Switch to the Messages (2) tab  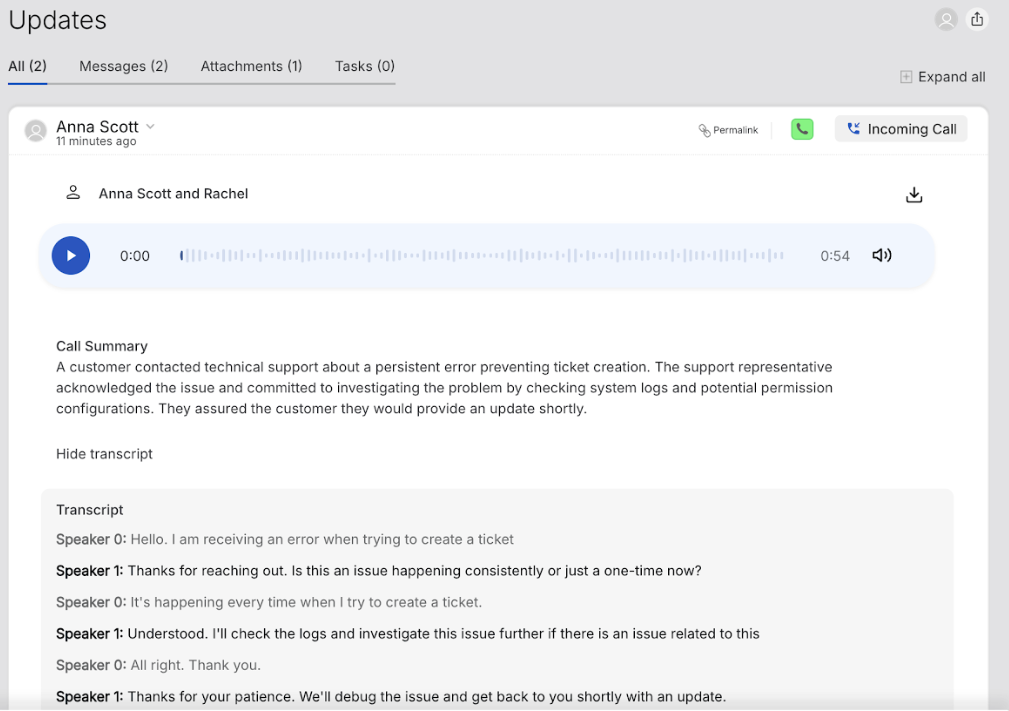pos(124,66)
